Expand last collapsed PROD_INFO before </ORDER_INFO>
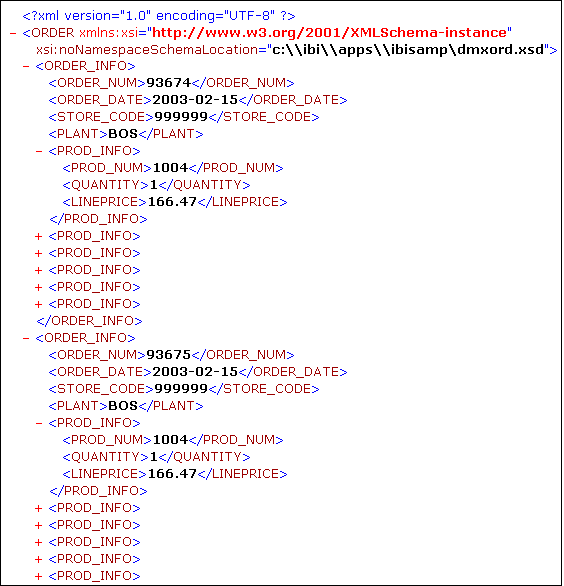 [x=38, y=305]
